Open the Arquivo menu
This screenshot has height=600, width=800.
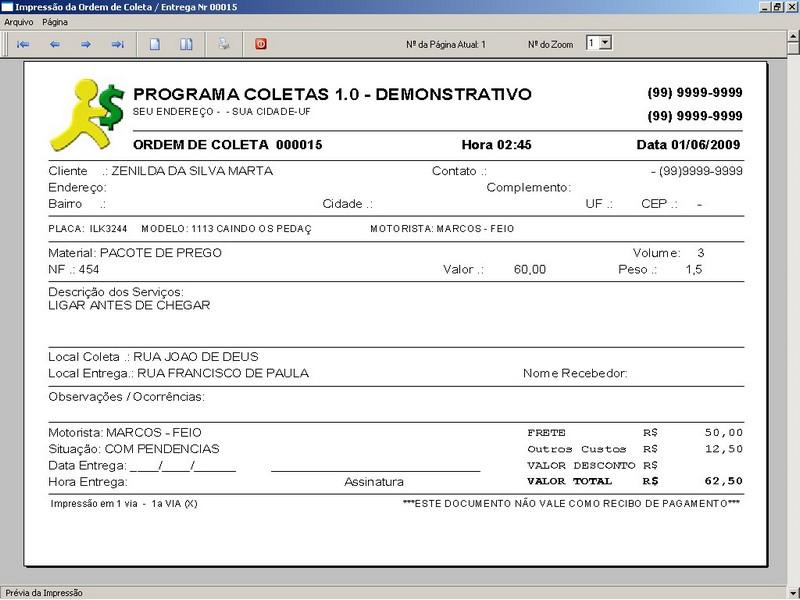pos(18,22)
